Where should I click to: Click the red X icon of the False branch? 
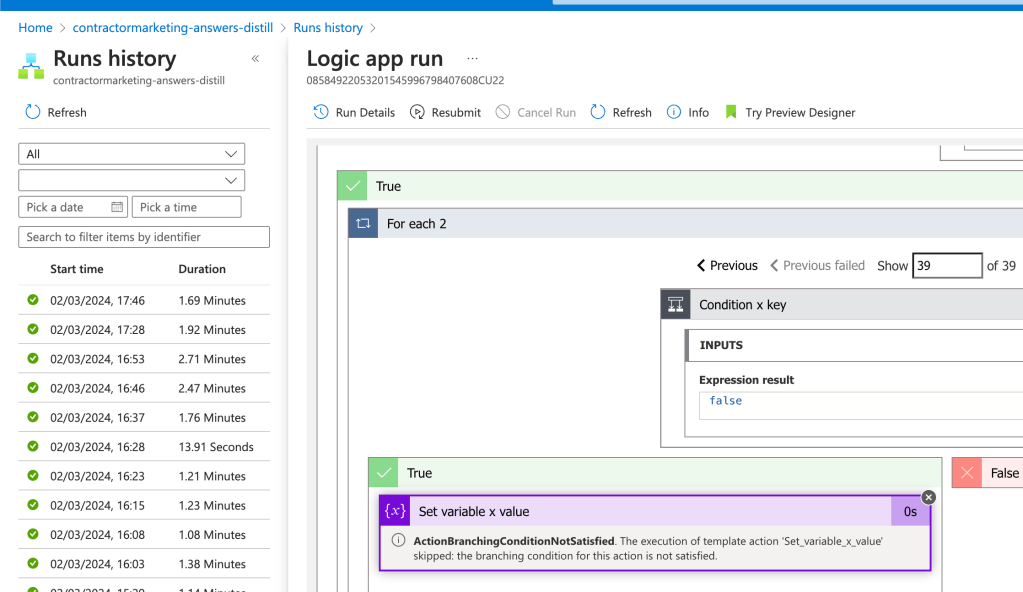[x=967, y=473]
